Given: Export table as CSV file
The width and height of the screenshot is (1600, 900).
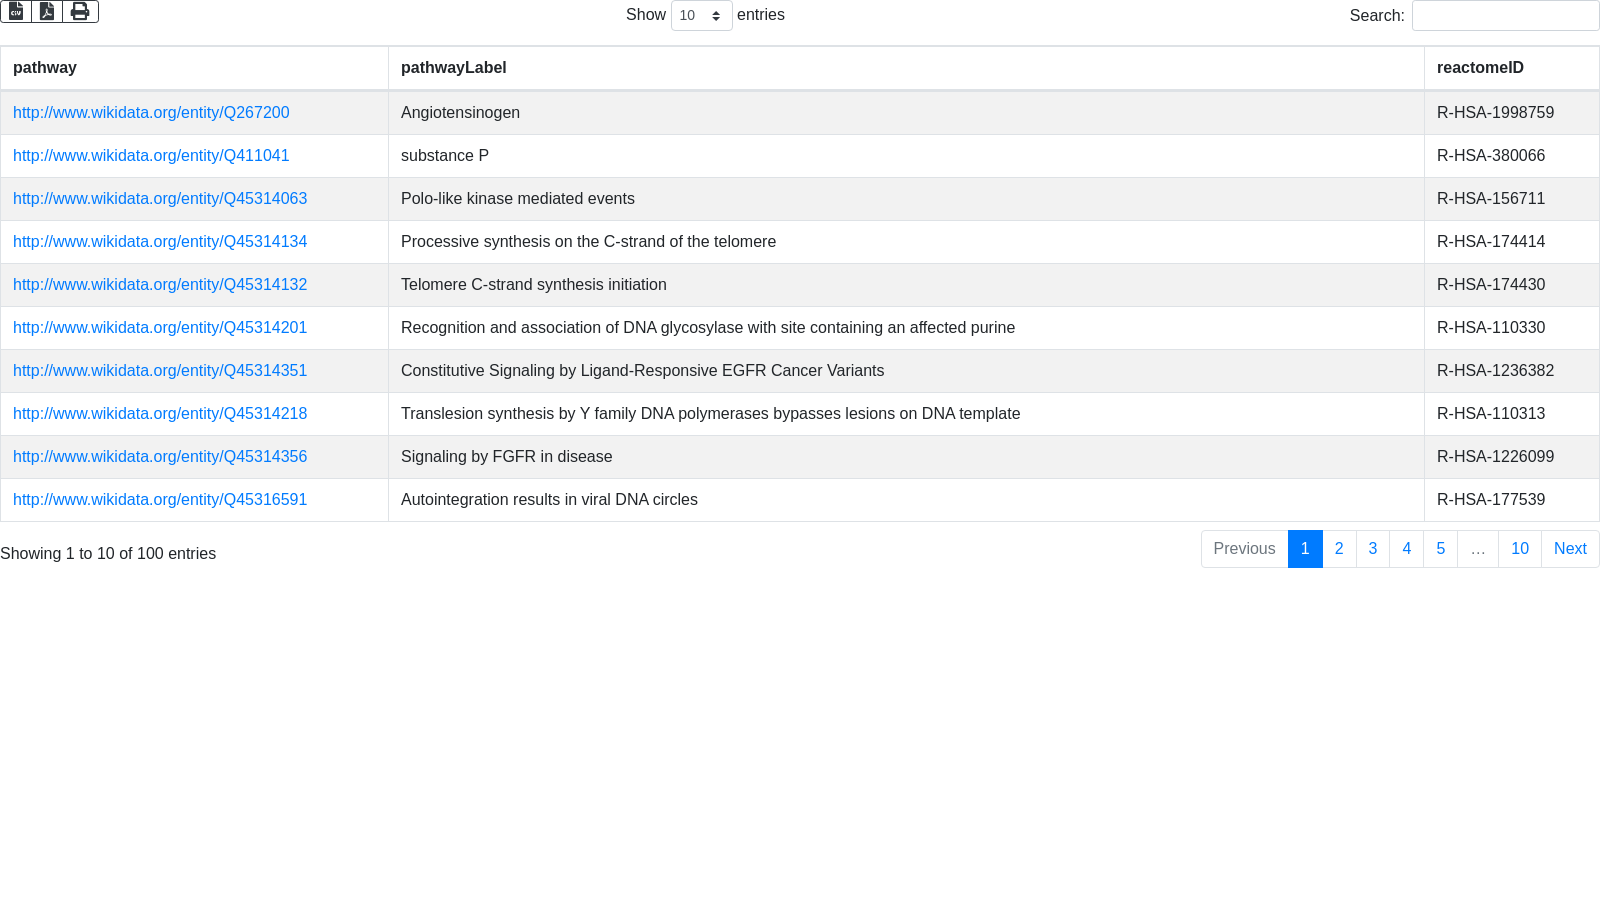Looking at the screenshot, I should coord(16,11).
